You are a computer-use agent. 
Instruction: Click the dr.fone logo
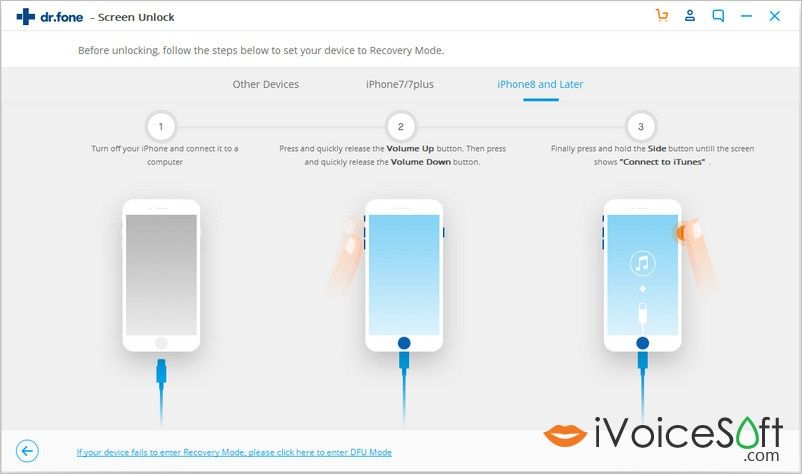50,17
